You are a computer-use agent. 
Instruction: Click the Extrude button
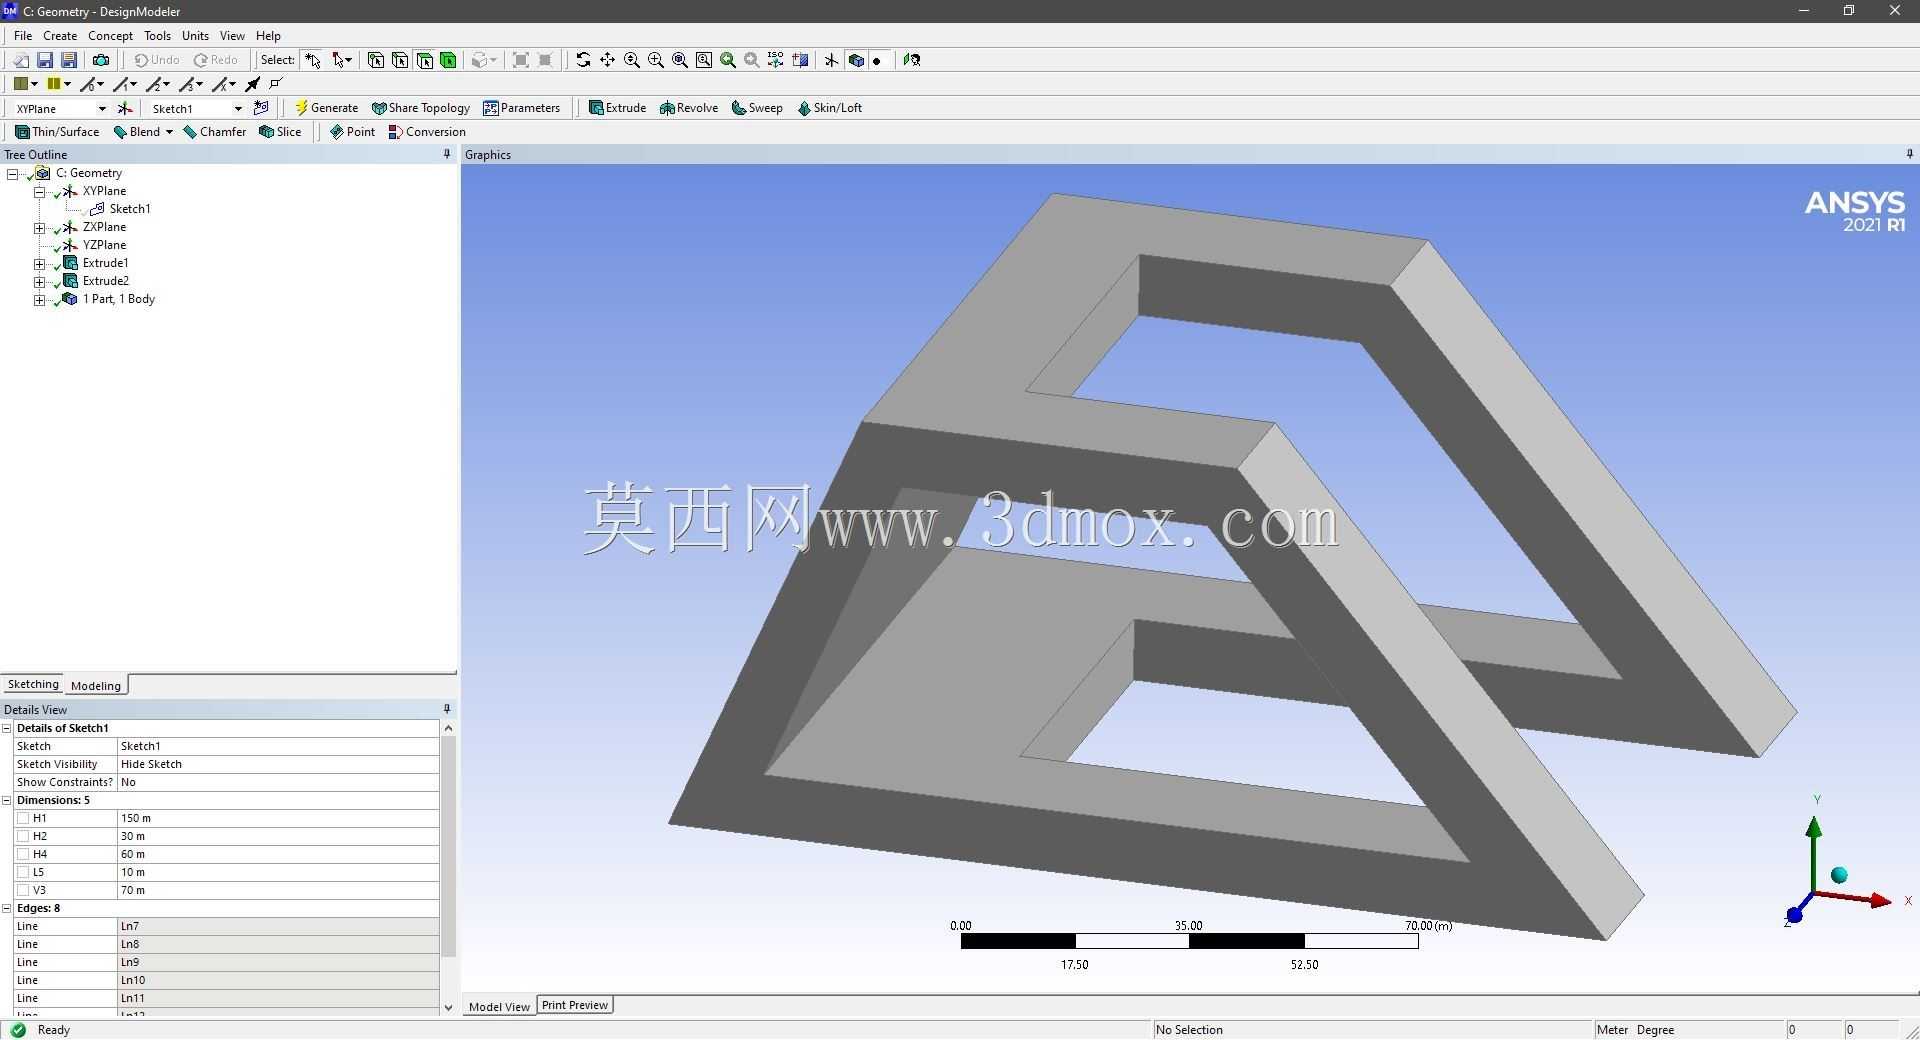coord(617,108)
